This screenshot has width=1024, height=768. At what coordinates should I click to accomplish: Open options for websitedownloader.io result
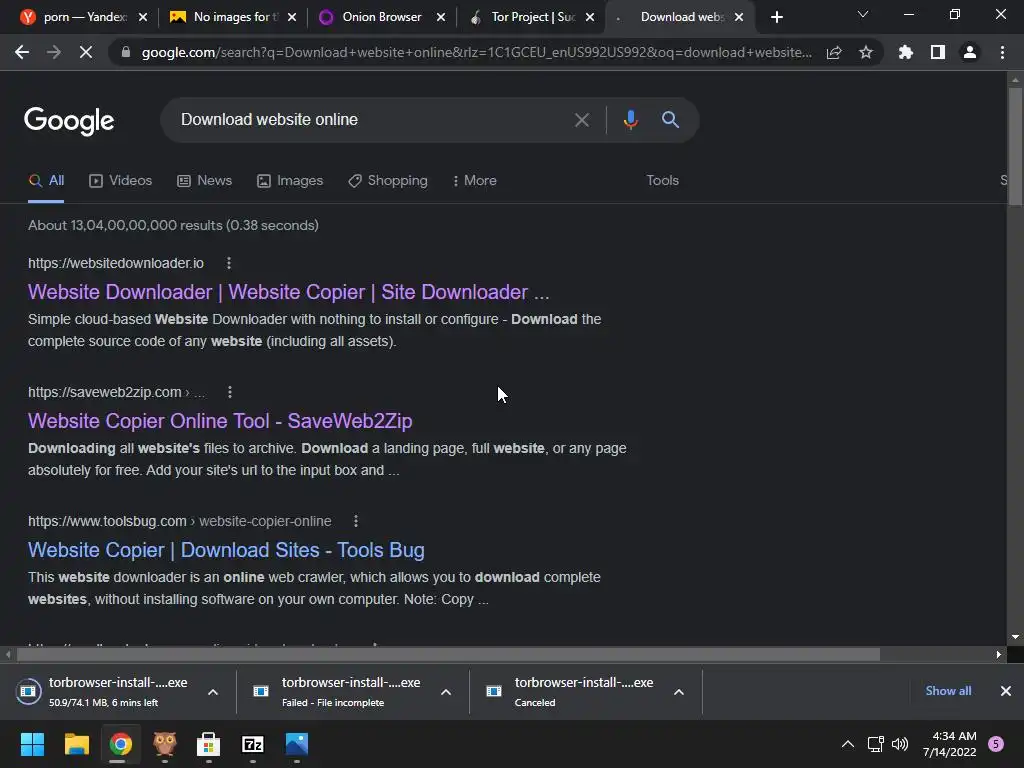pyautogui.click(x=229, y=263)
